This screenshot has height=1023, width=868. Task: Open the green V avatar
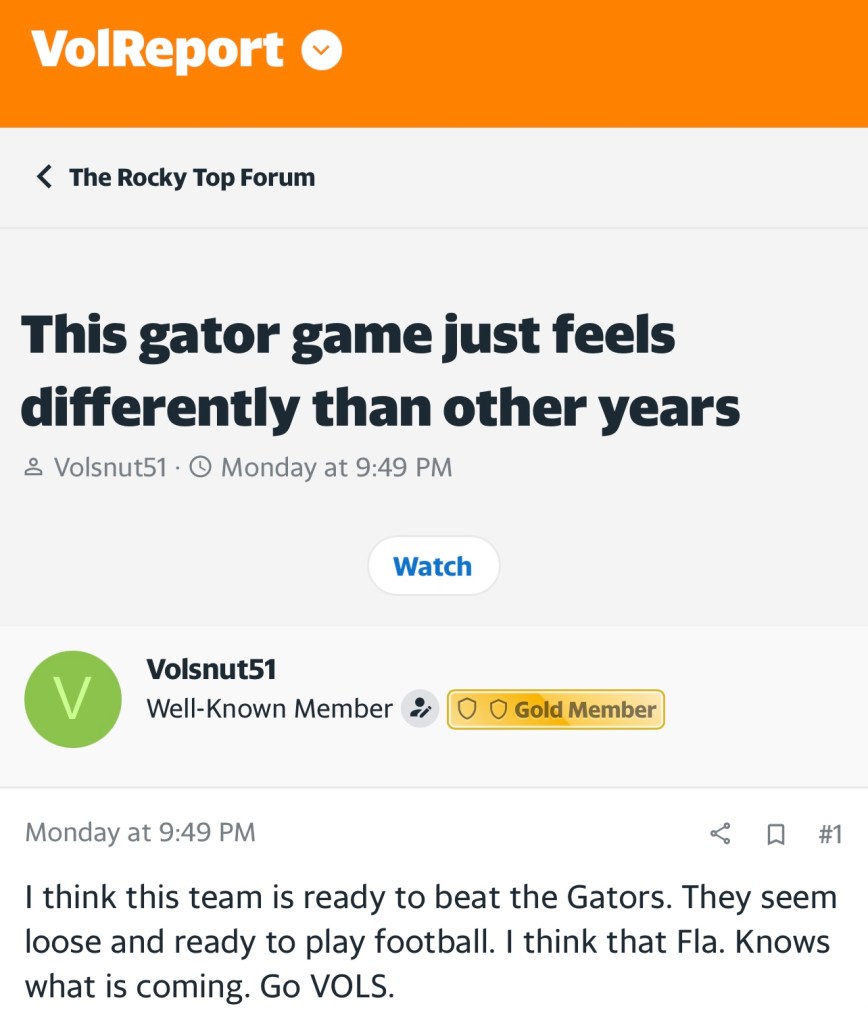click(73, 699)
